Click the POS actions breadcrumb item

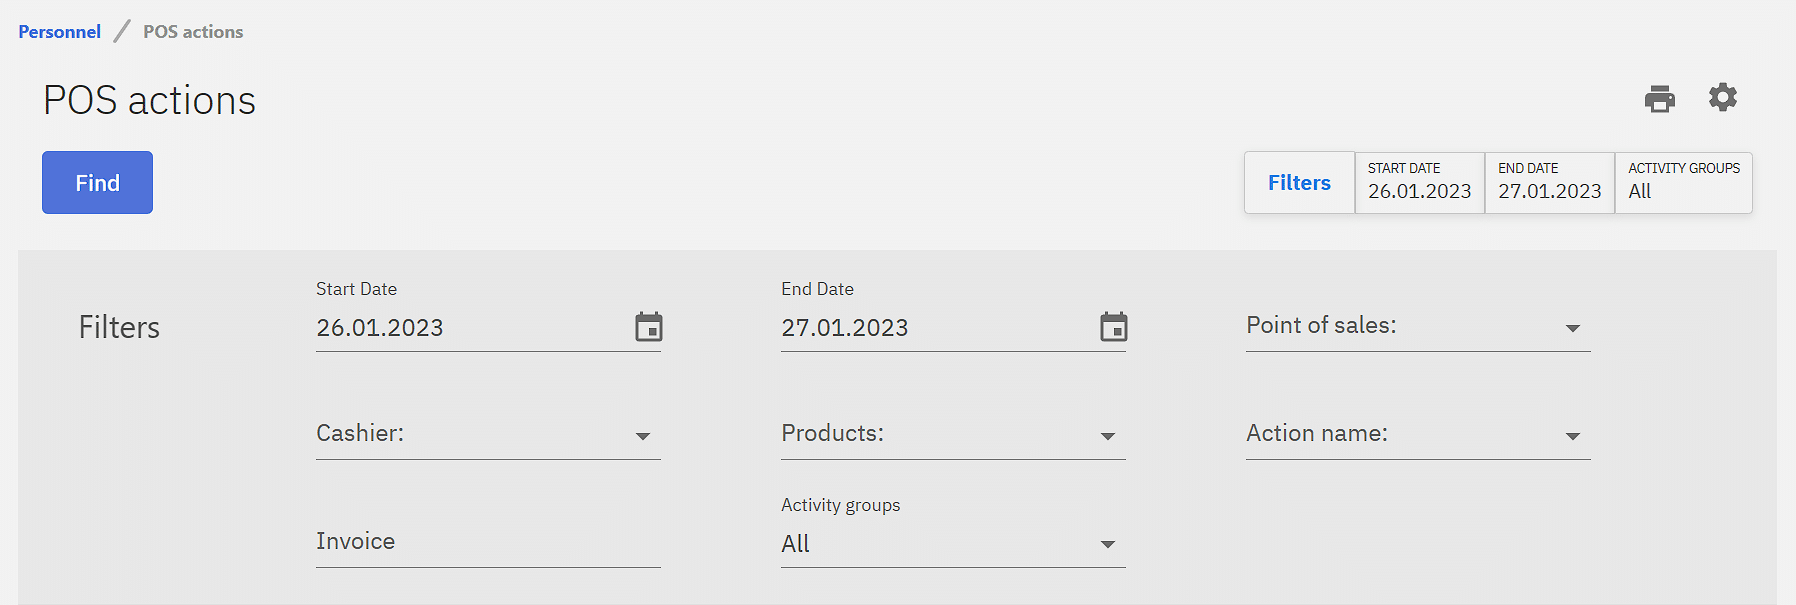coord(193,32)
